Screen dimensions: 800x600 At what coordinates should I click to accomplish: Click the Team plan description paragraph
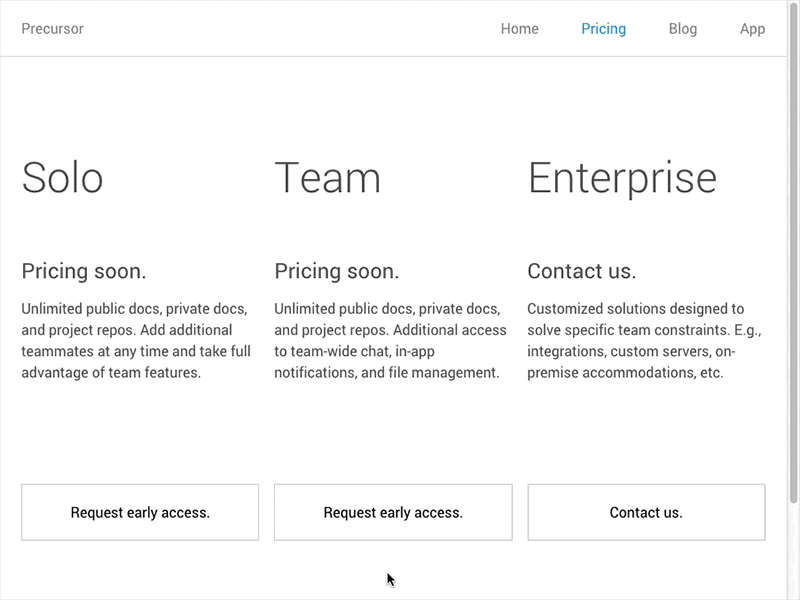pos(387,341)
